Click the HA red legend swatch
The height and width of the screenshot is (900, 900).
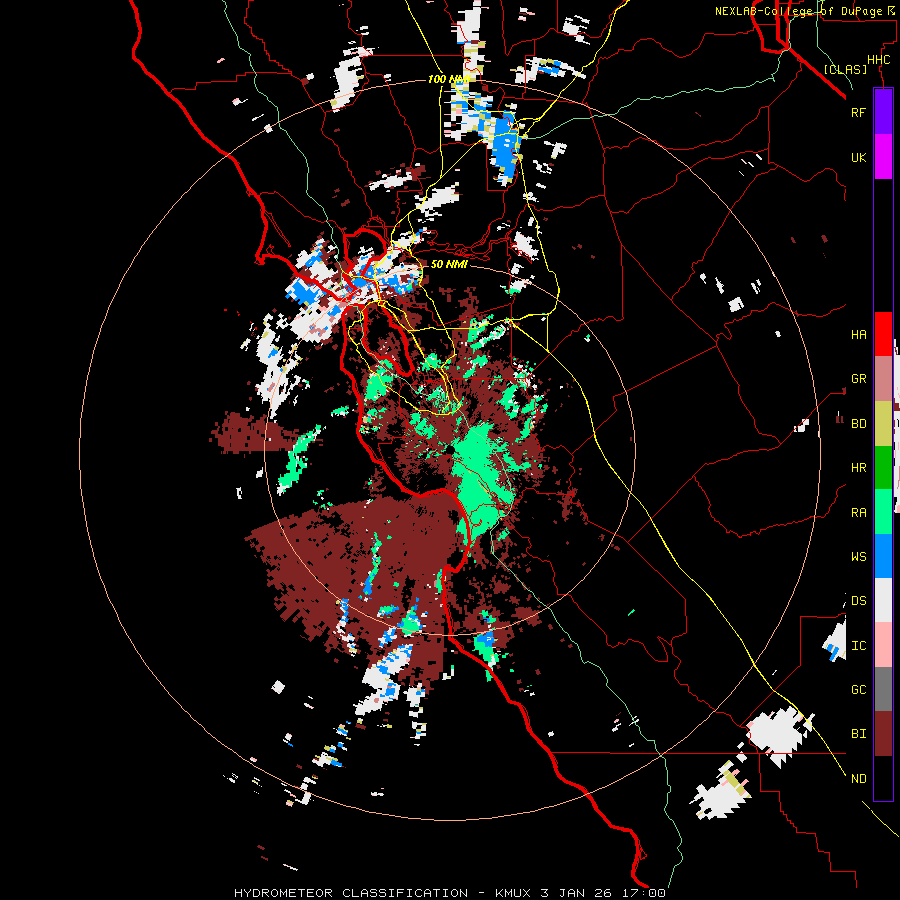pyautogui.click(x=883, y=334)
